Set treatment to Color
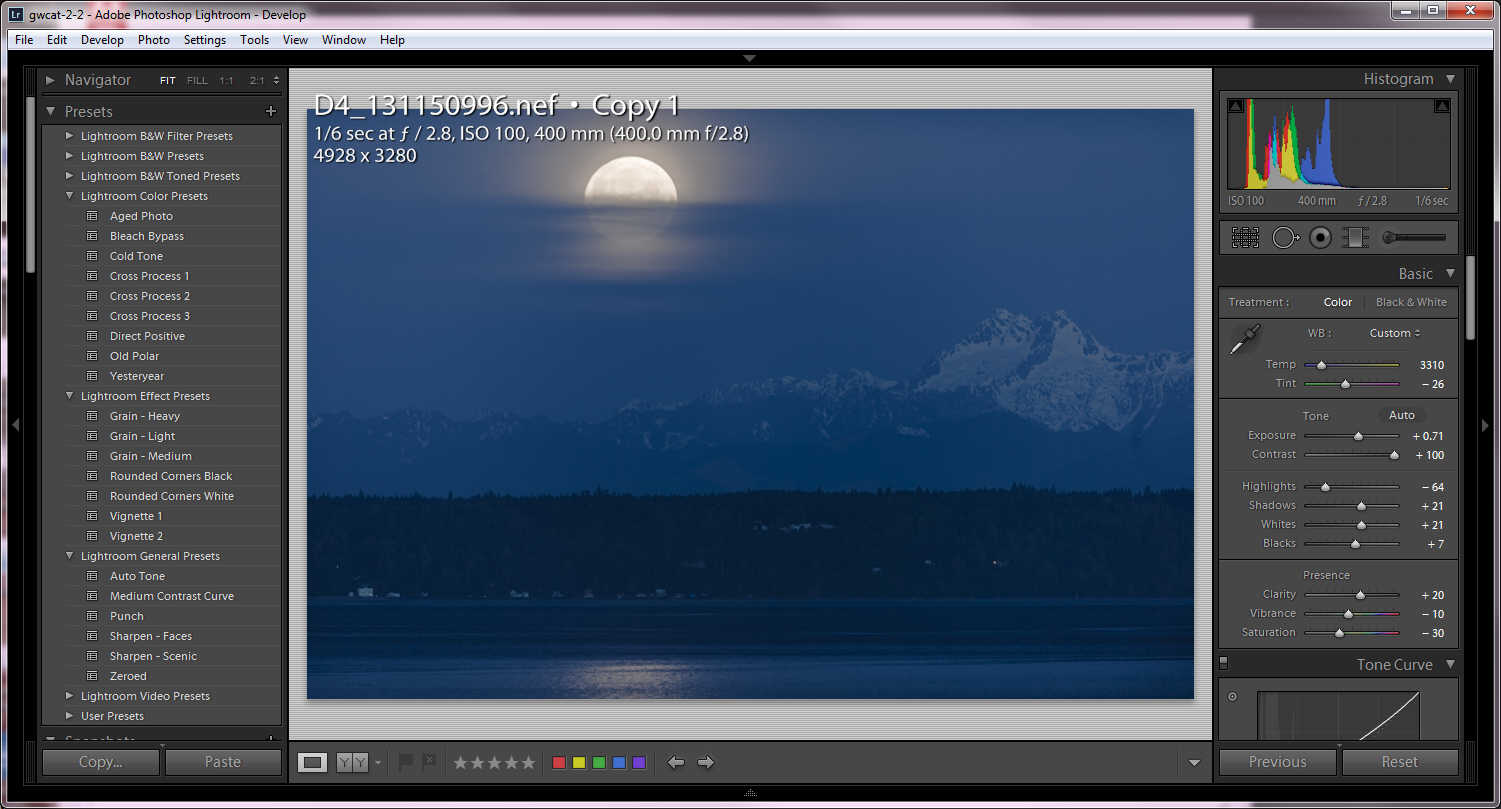 1338,302
